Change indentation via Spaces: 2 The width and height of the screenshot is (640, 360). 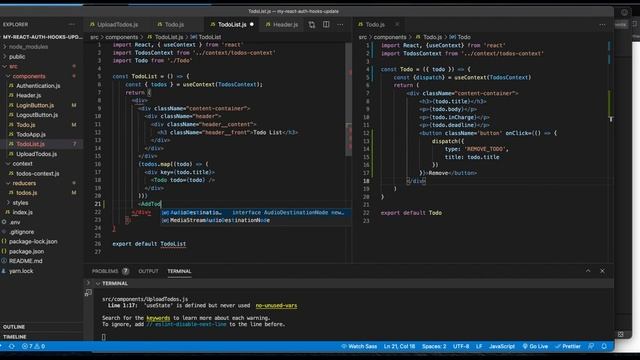point(434,346)
